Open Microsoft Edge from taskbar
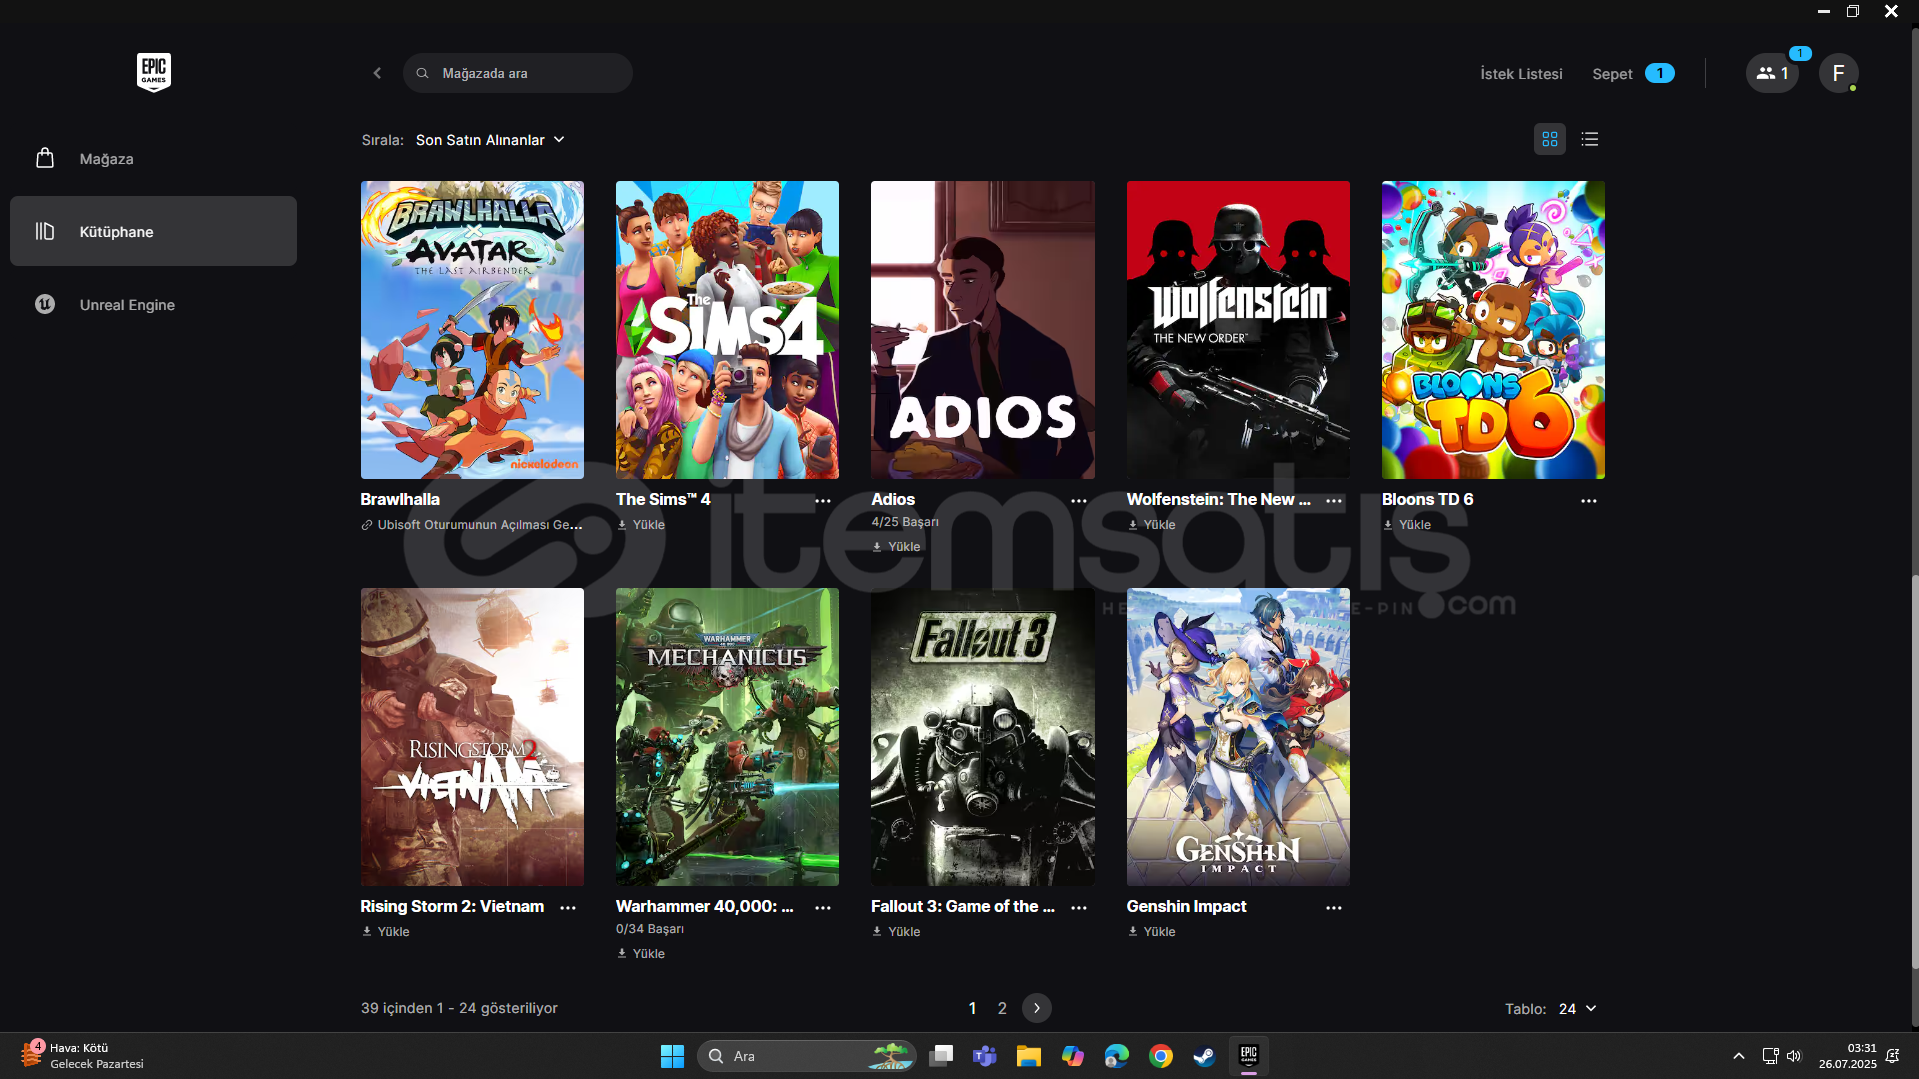 [1117, 1056]
